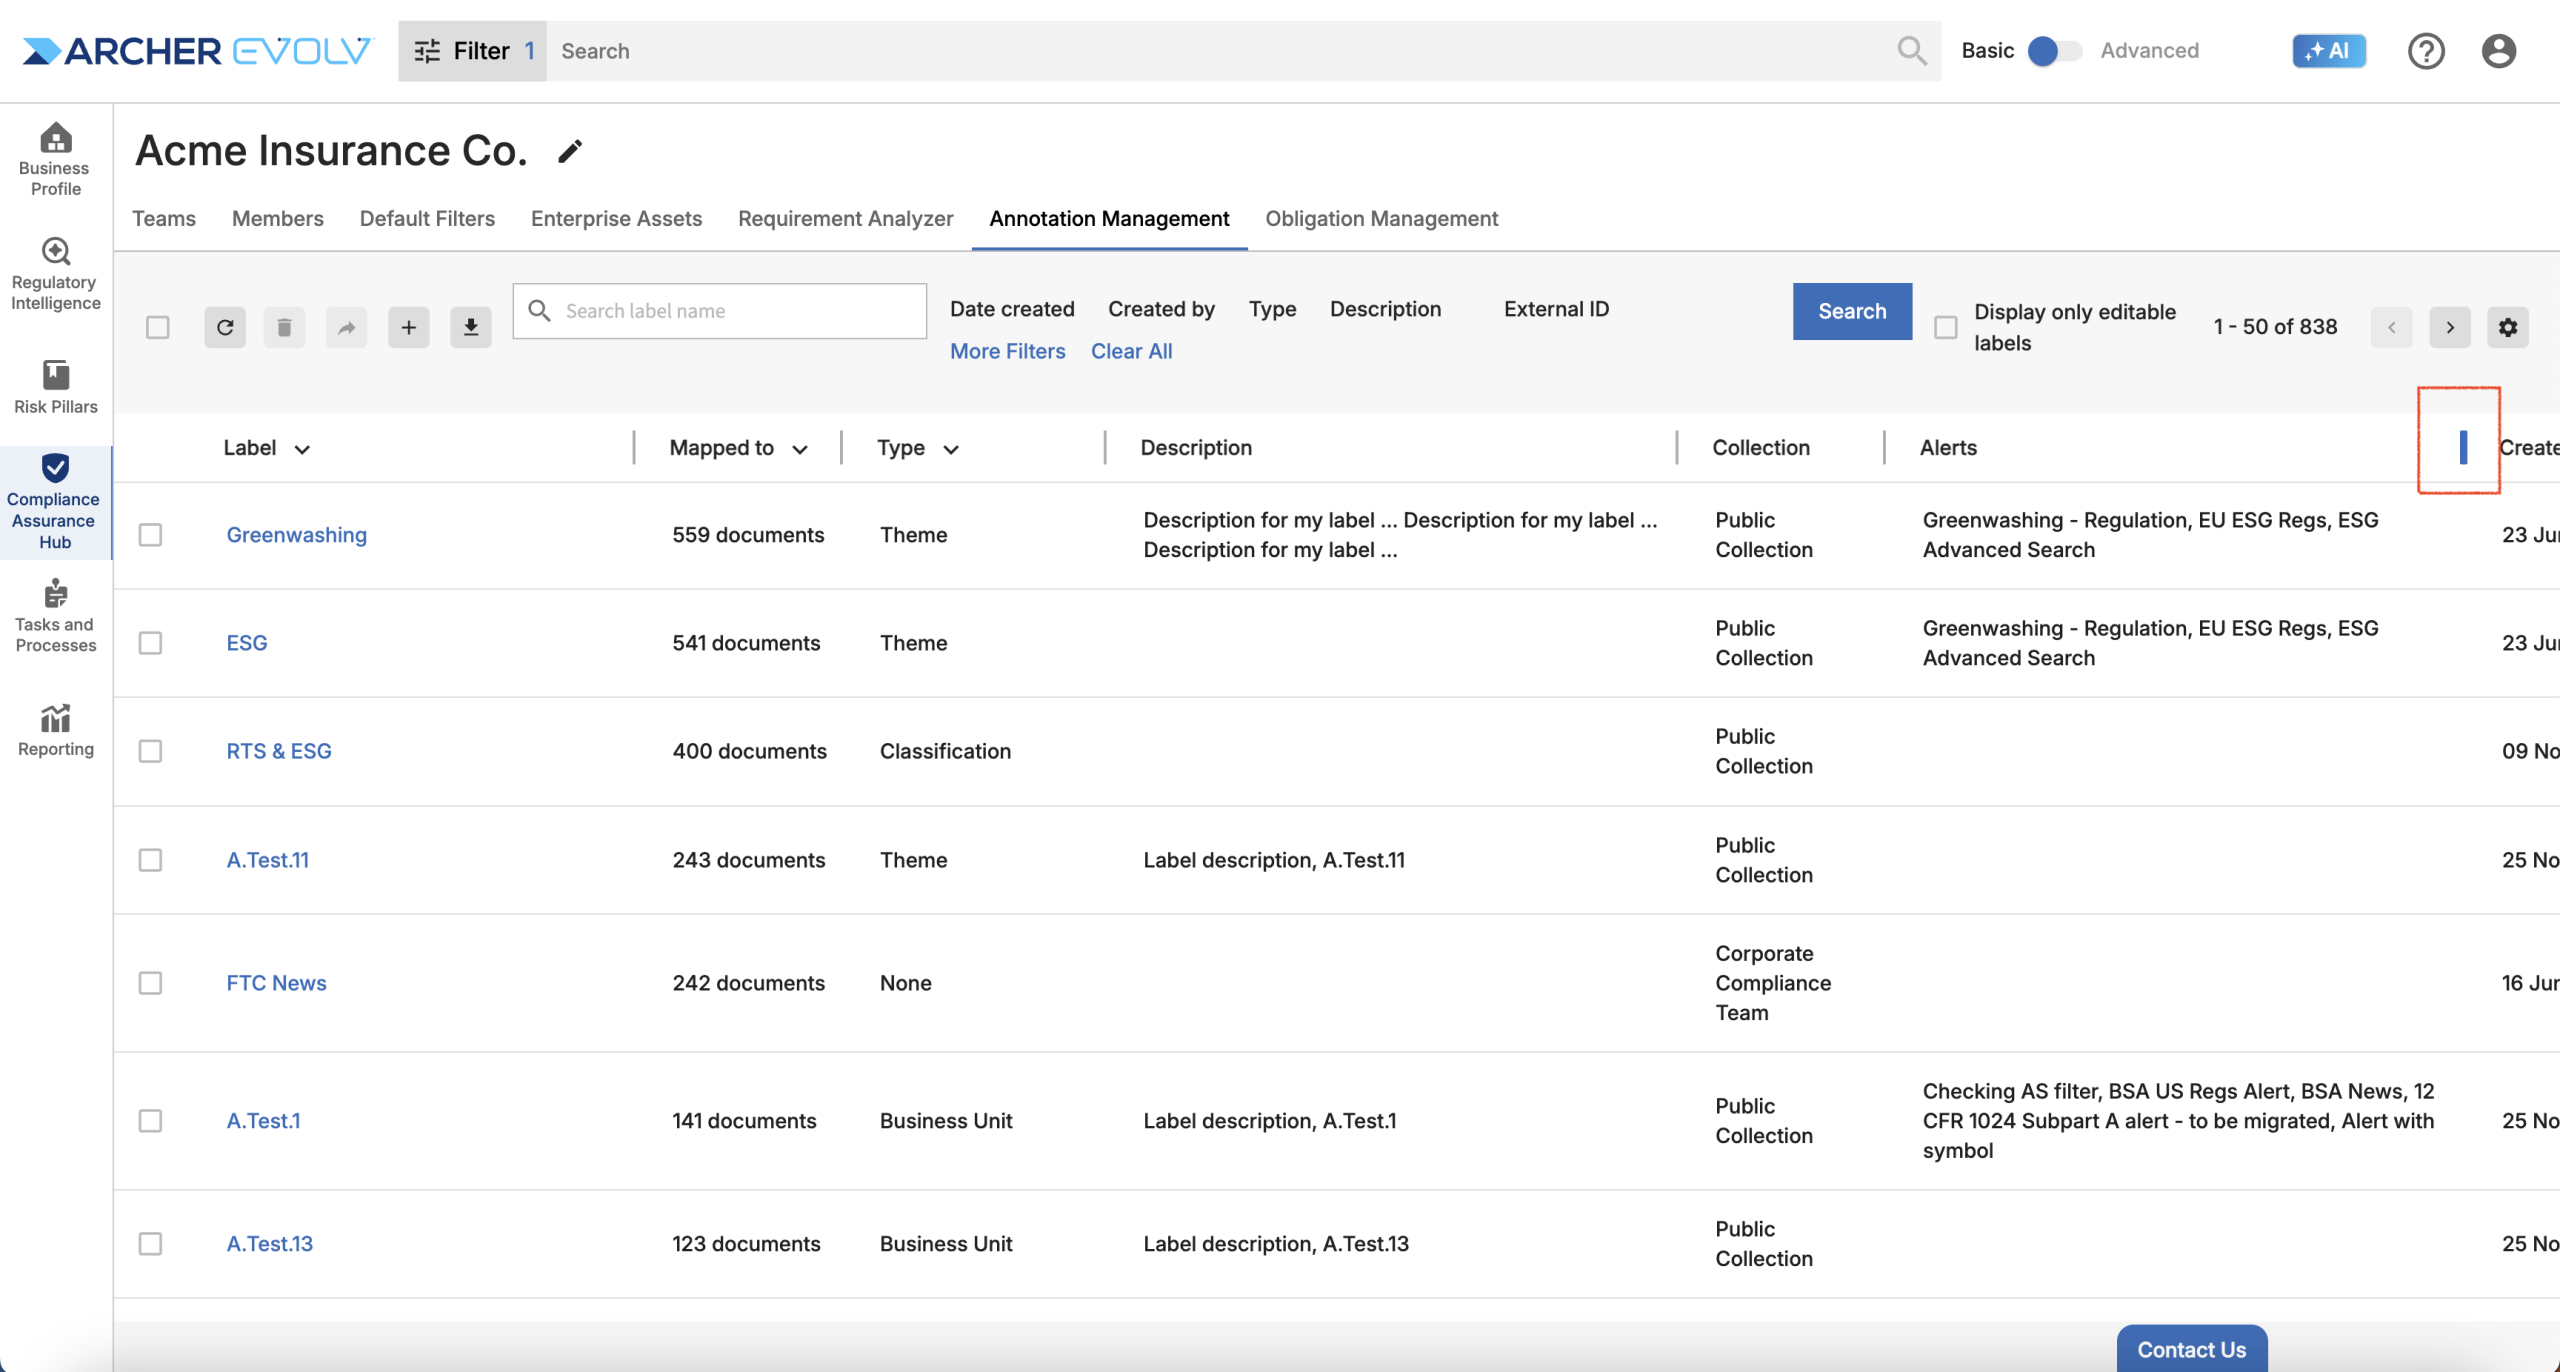Viewport: 2560px width, 1372px height.
Task: Select the RTS & ESG row checkbox
Action: point(150,751)
